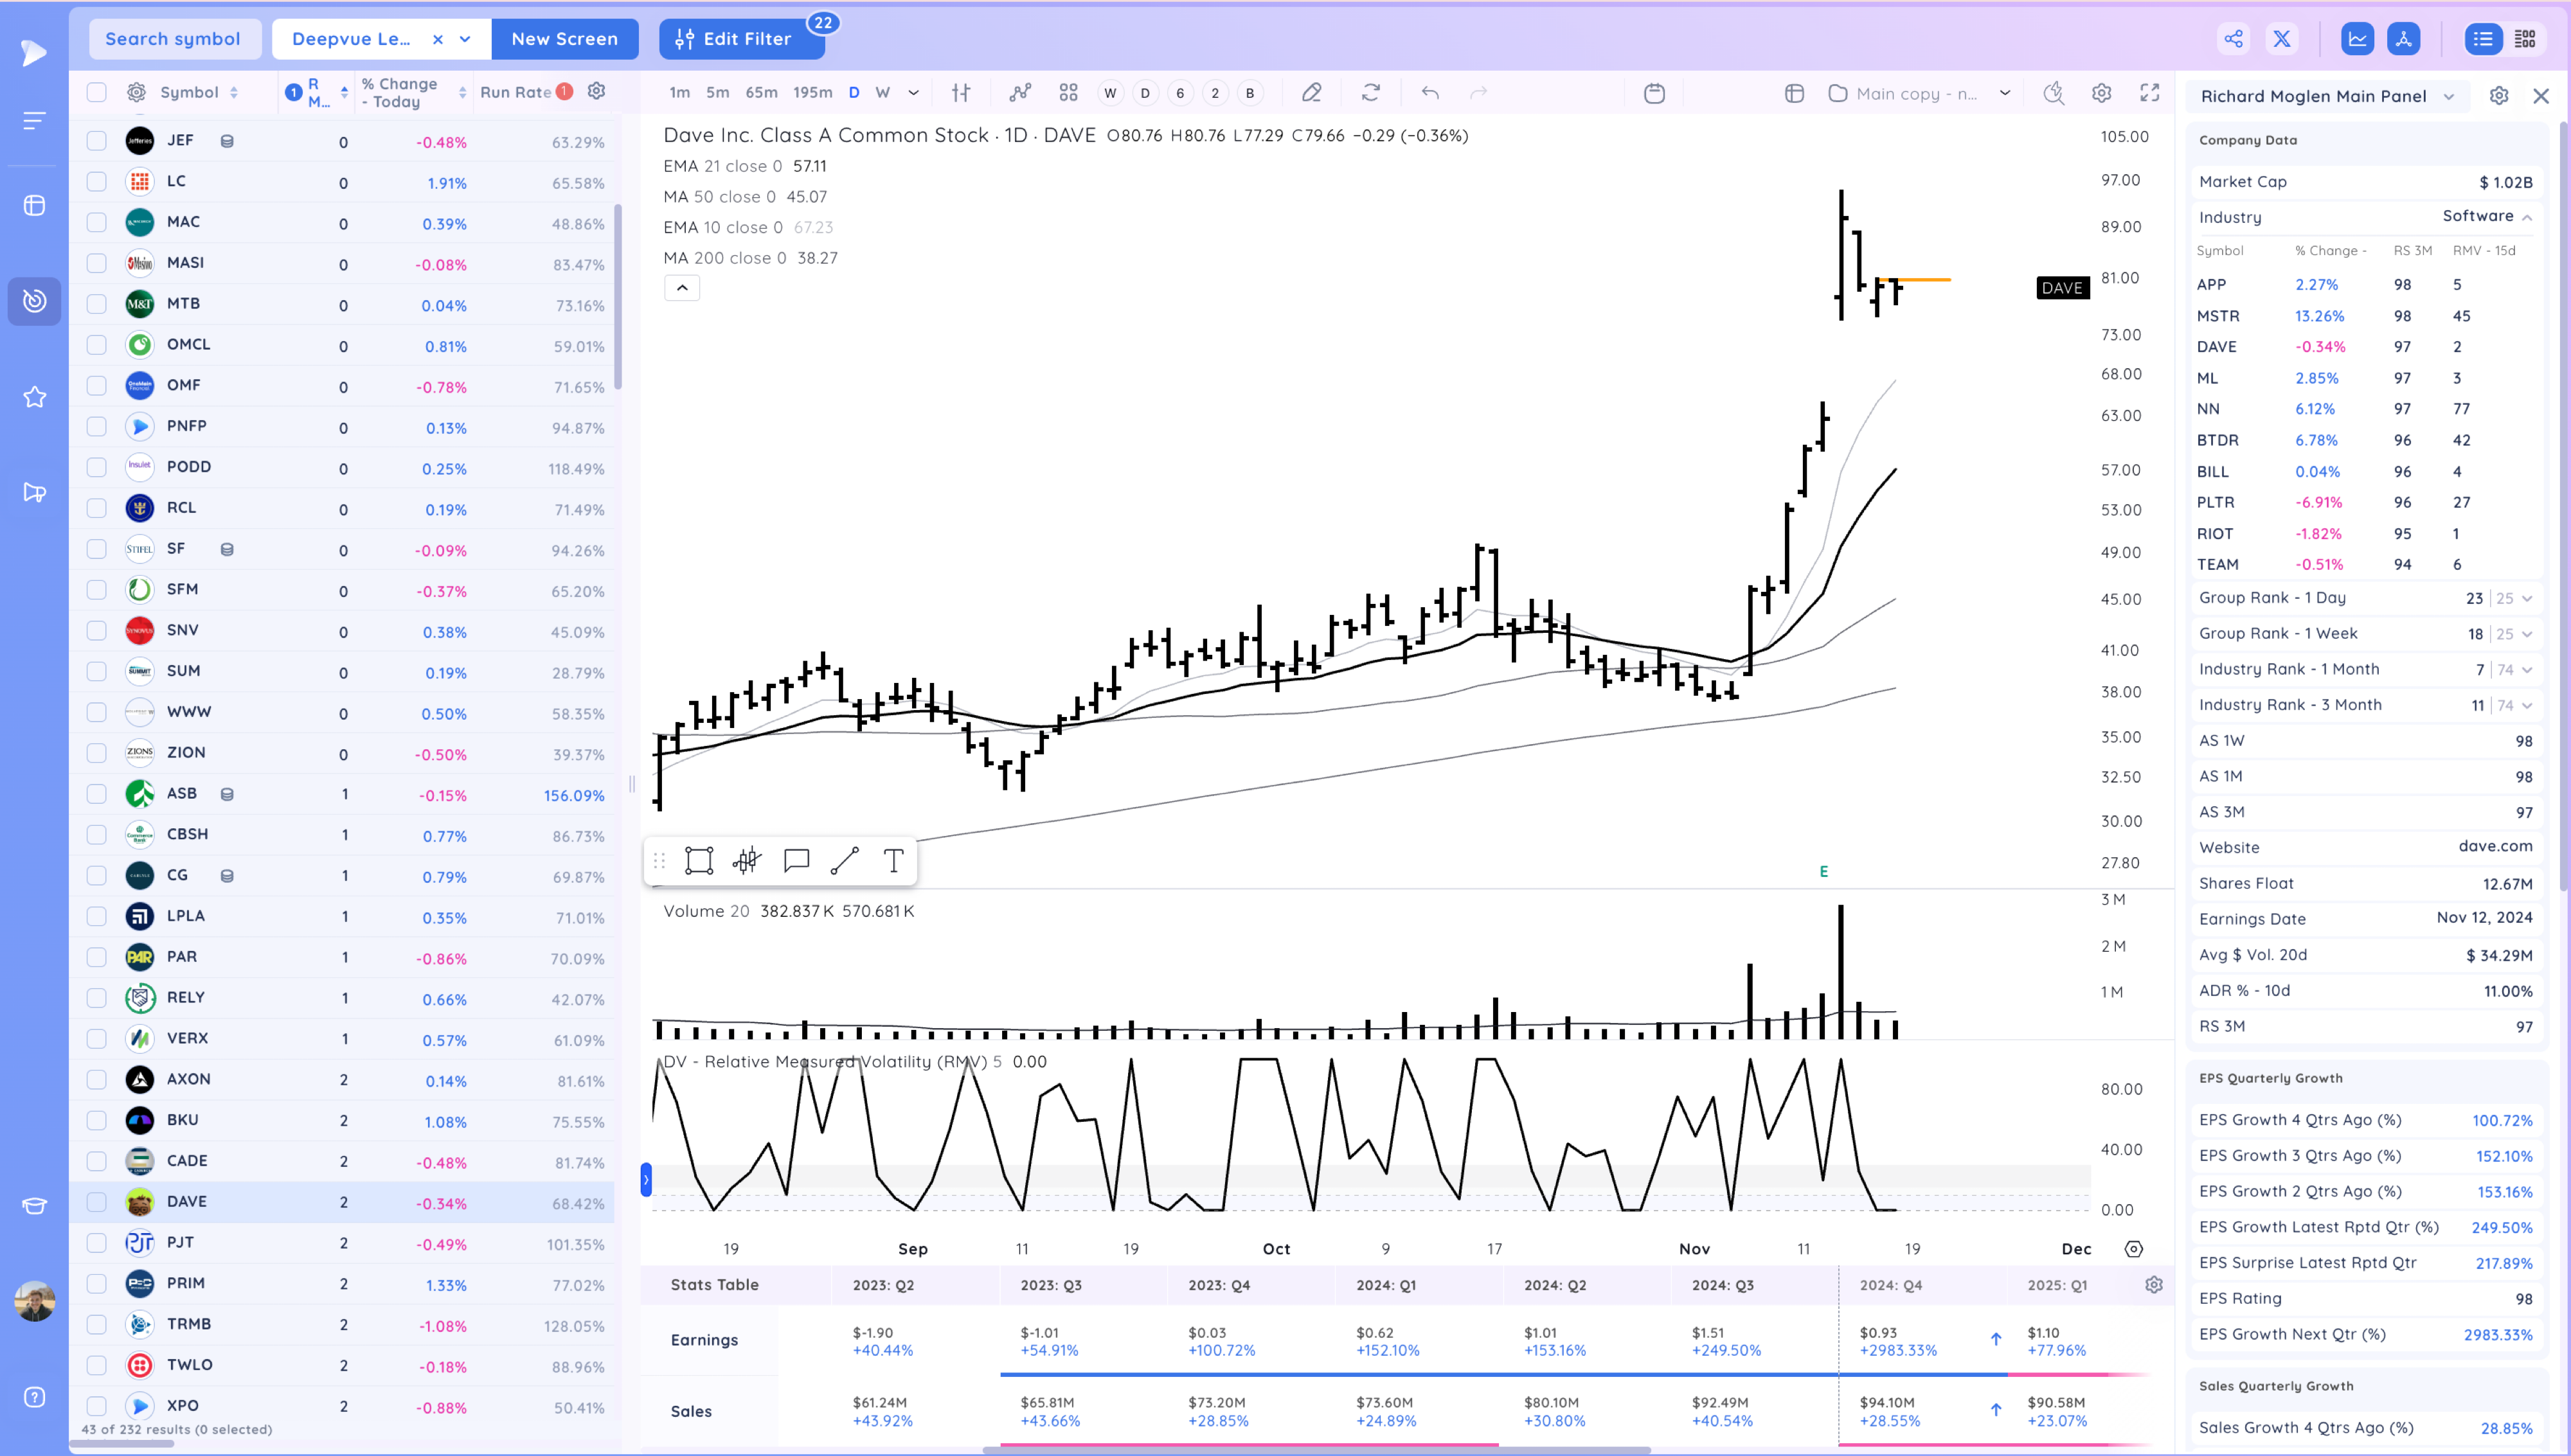
Task: Sort by Symbol column header
Action: click(198, 92)
